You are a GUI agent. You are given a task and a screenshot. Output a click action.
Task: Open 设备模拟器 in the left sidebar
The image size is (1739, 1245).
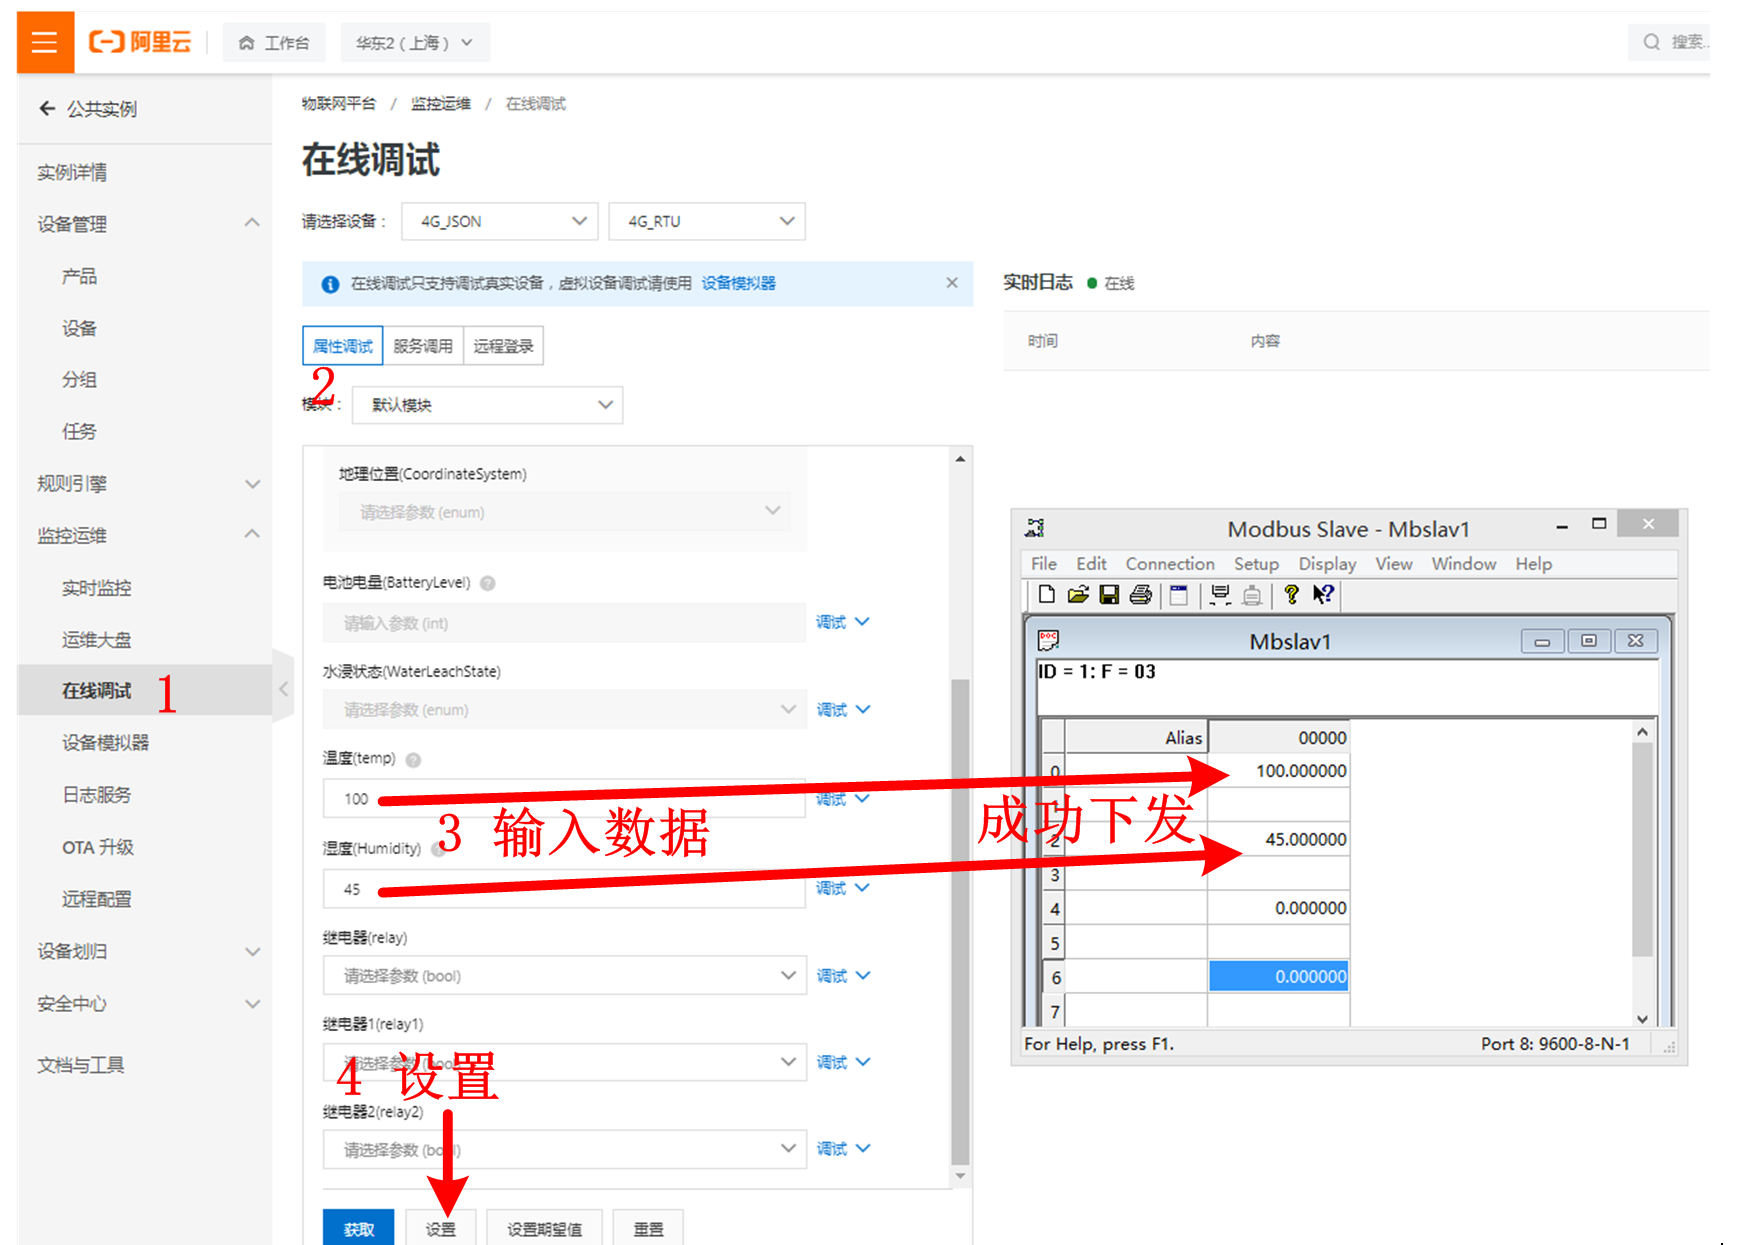tap(105, 742)
